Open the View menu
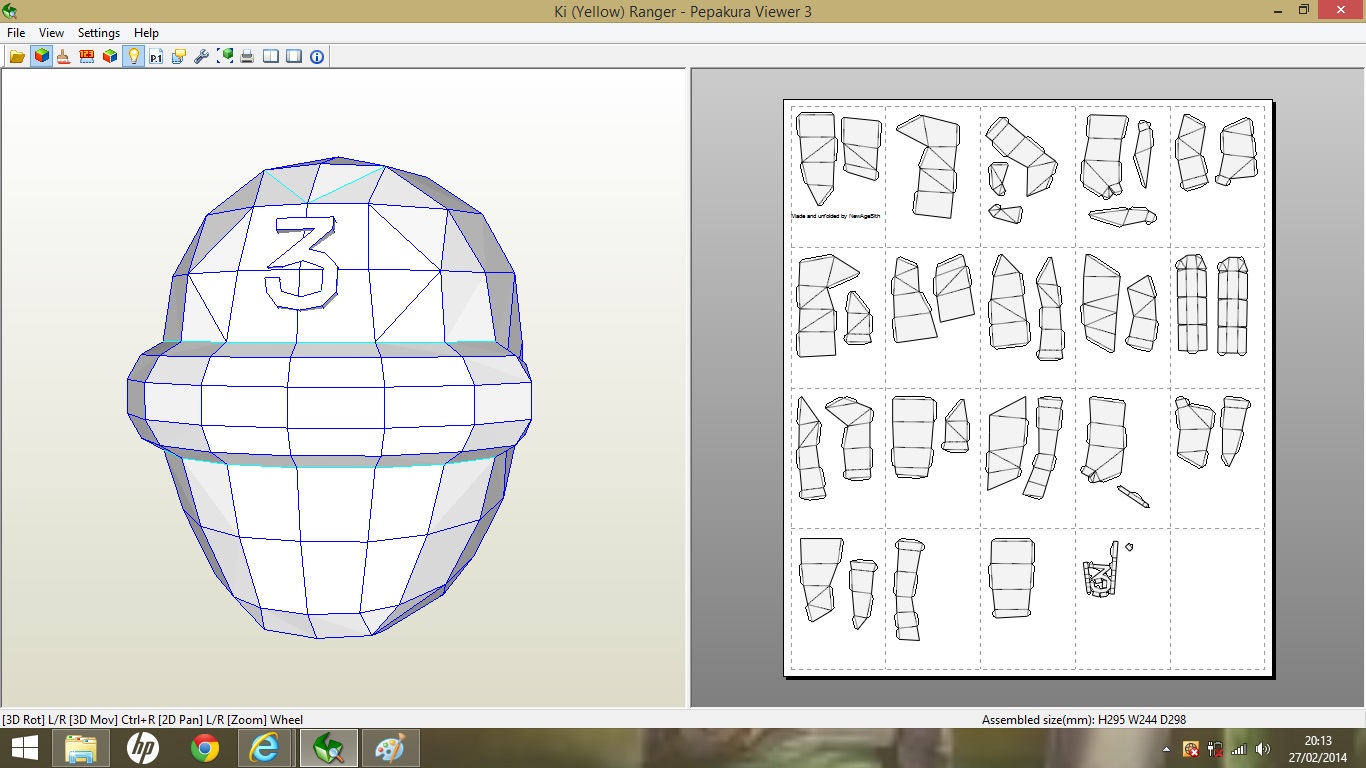 51,33
